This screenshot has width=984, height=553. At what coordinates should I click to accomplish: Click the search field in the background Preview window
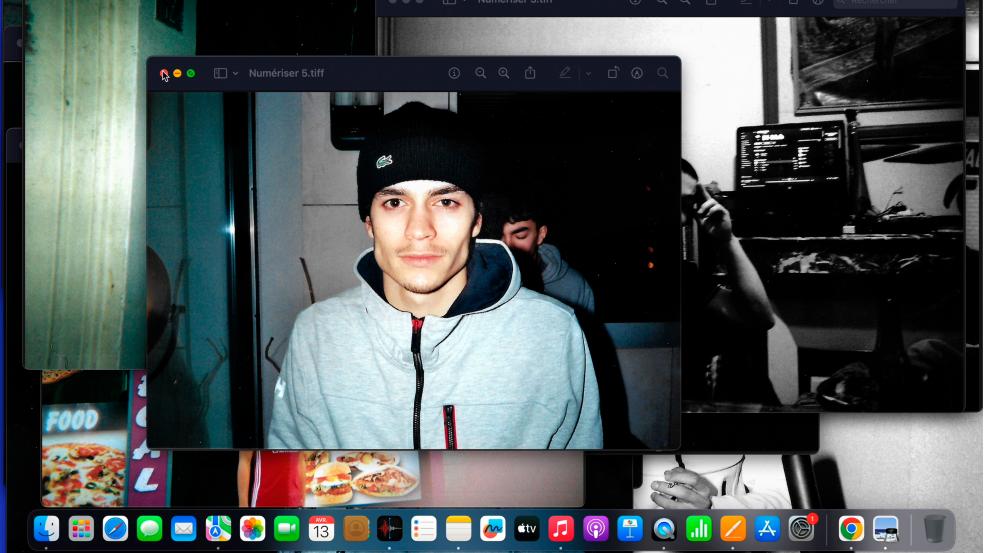click(896, 3)
